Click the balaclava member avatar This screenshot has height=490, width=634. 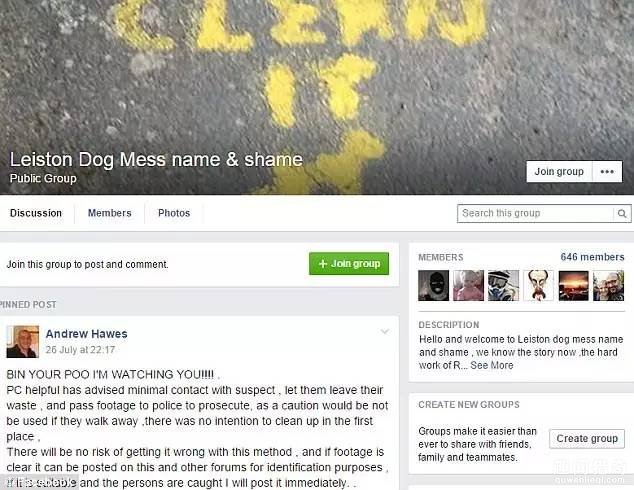click(433, 285)
